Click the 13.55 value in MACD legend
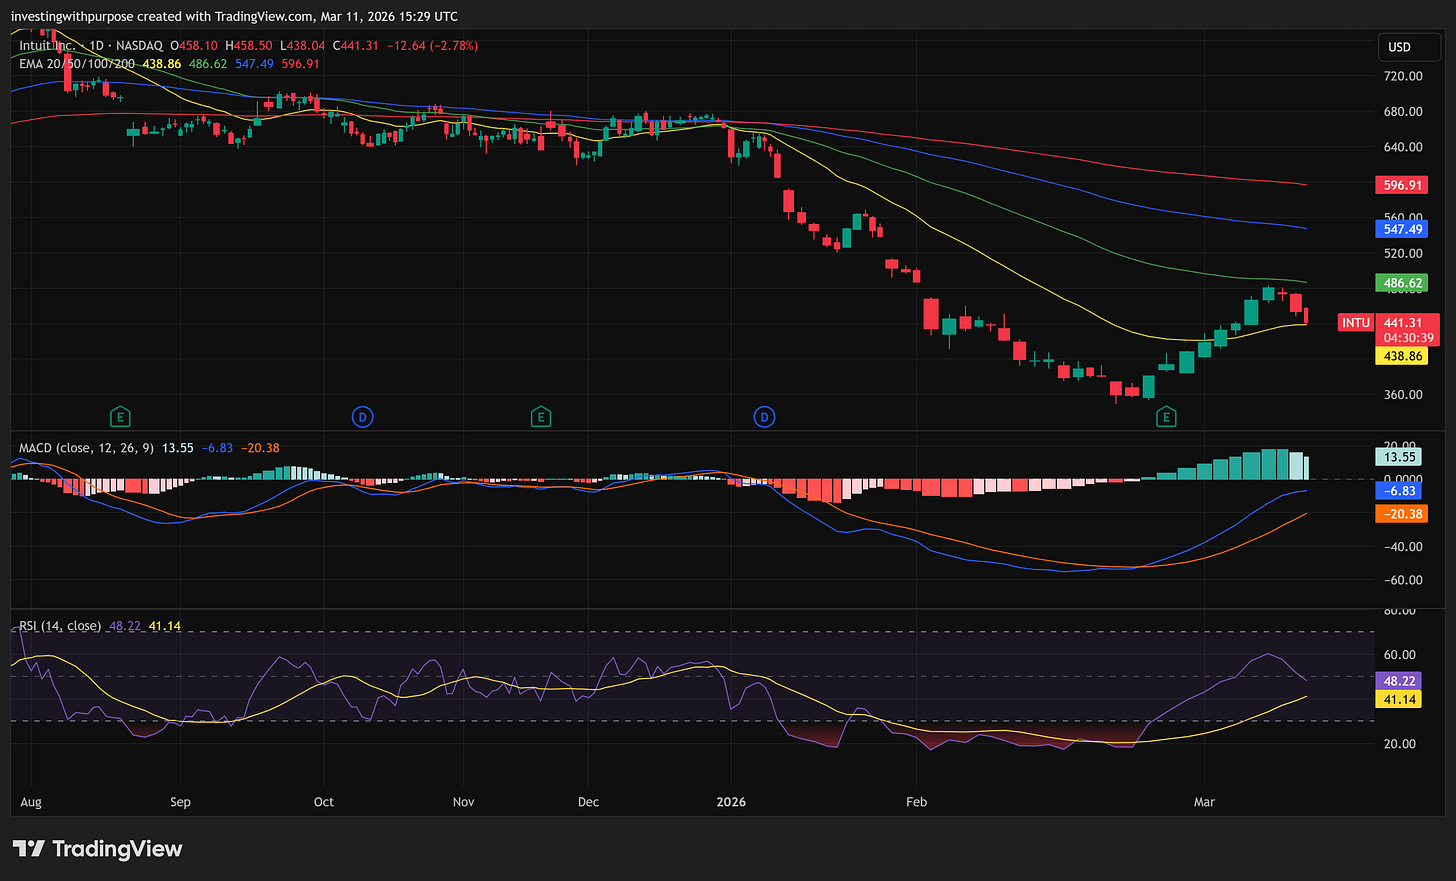Image resolution: width=1456 pixels, height=881 pixels. 178,448
